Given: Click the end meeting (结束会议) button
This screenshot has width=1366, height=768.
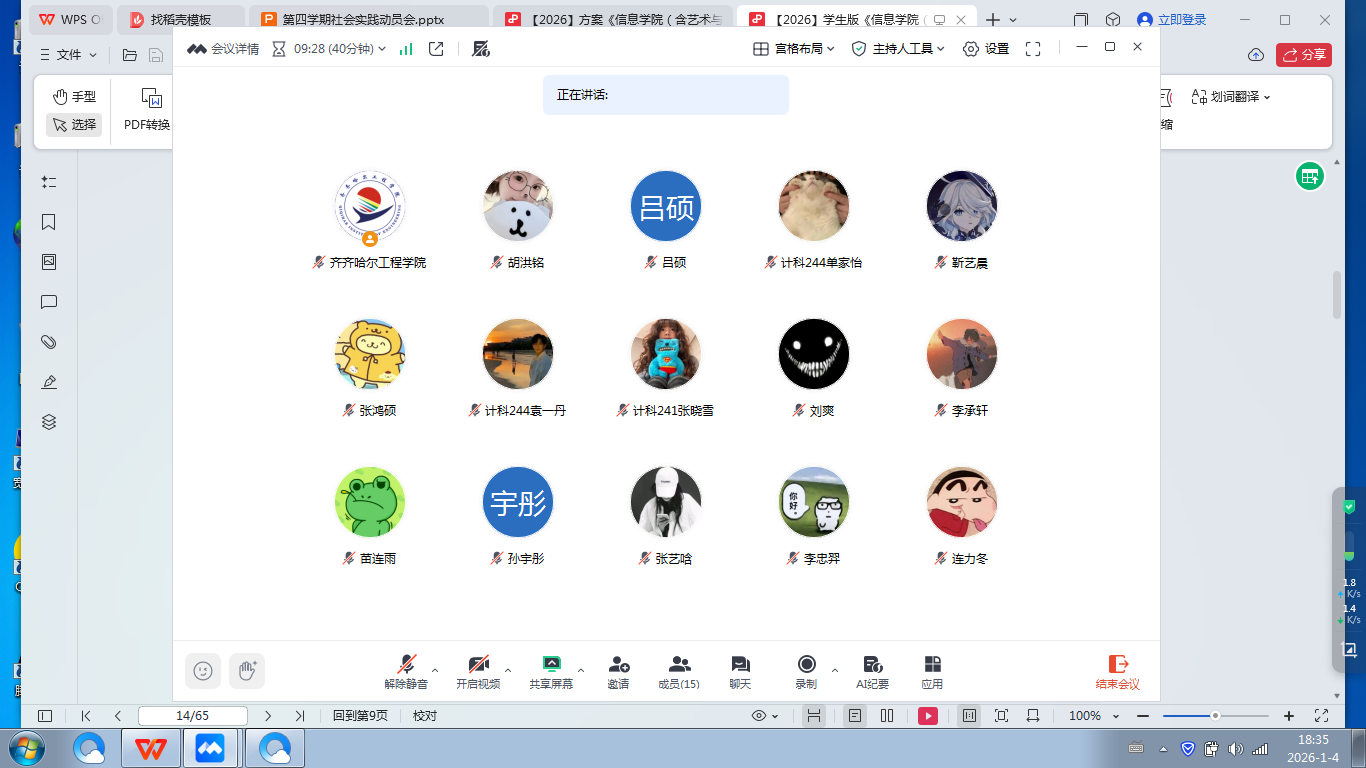Looking at the screenshot, I should point(1117,671).
